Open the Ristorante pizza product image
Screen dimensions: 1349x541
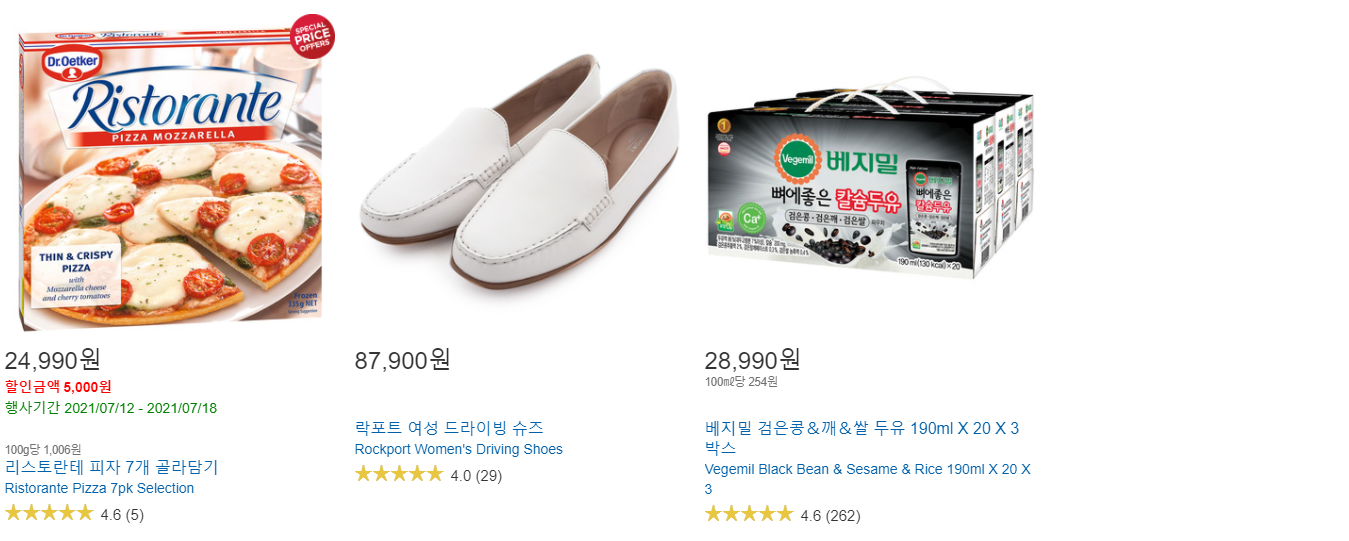[x=172, y=173]
